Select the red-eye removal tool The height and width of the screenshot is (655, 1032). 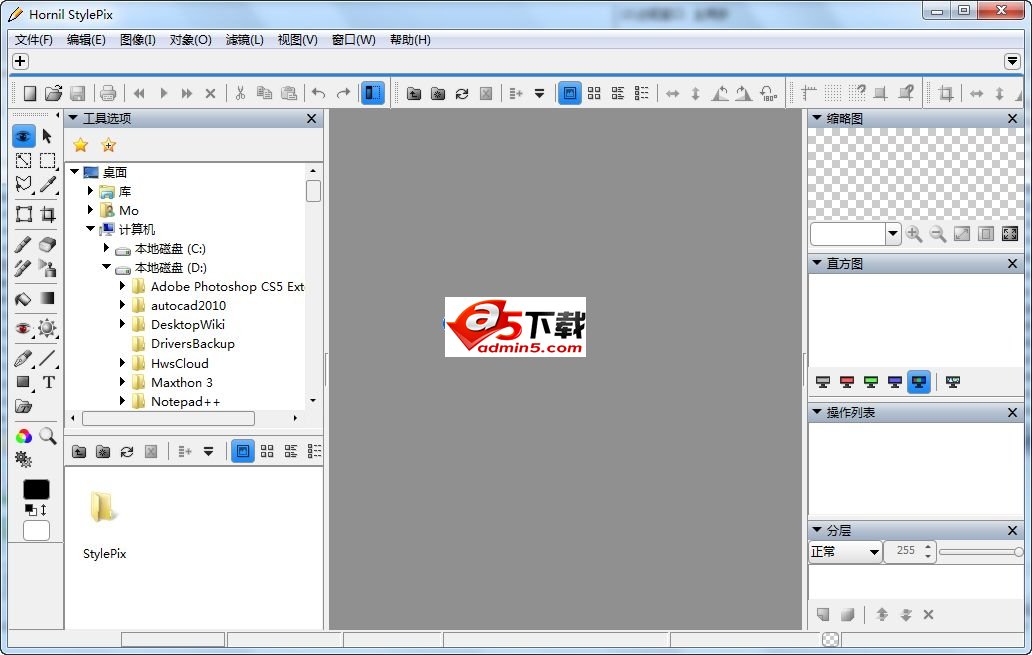point(22,328)
